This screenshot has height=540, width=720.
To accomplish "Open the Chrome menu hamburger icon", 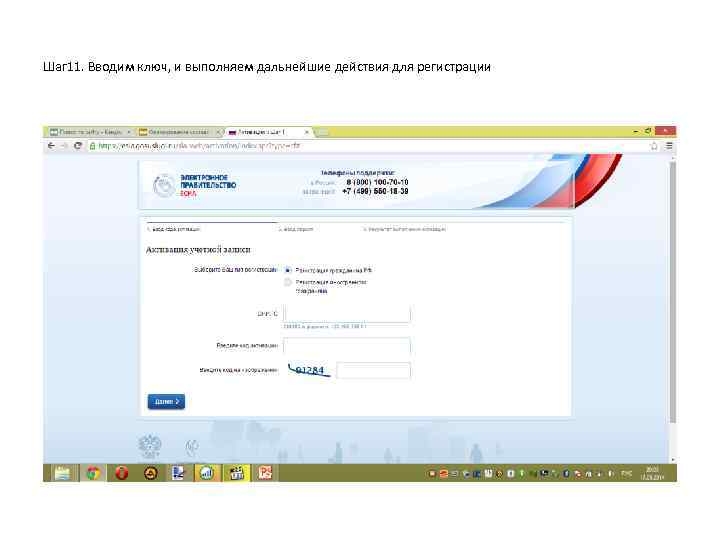I will click(x=669, y=146).
